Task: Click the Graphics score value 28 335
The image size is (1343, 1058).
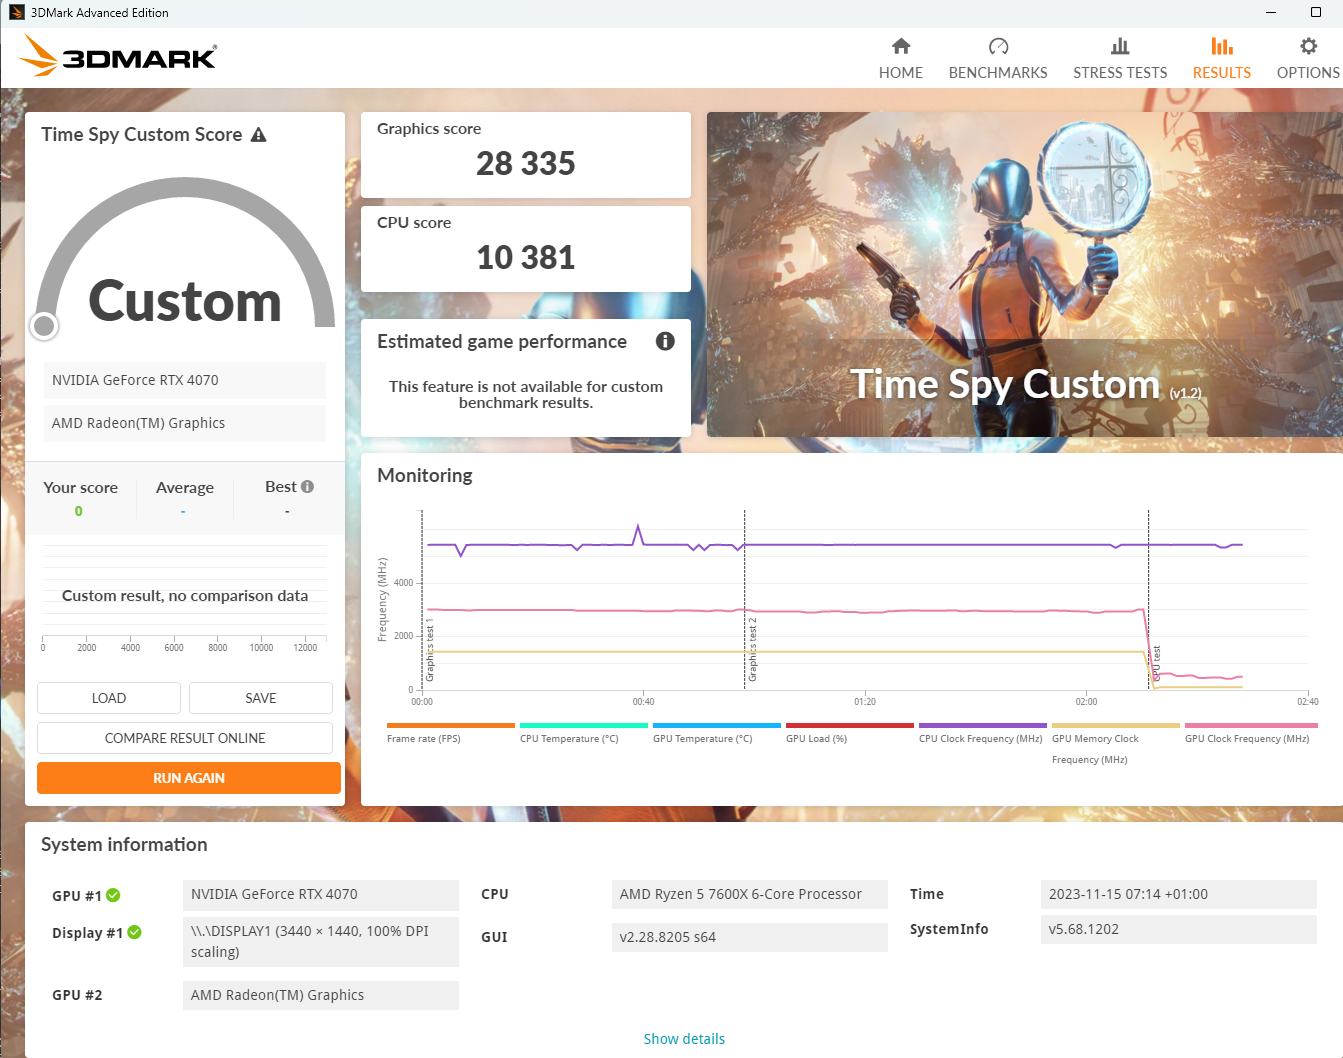Action: [x=526, y=163]
